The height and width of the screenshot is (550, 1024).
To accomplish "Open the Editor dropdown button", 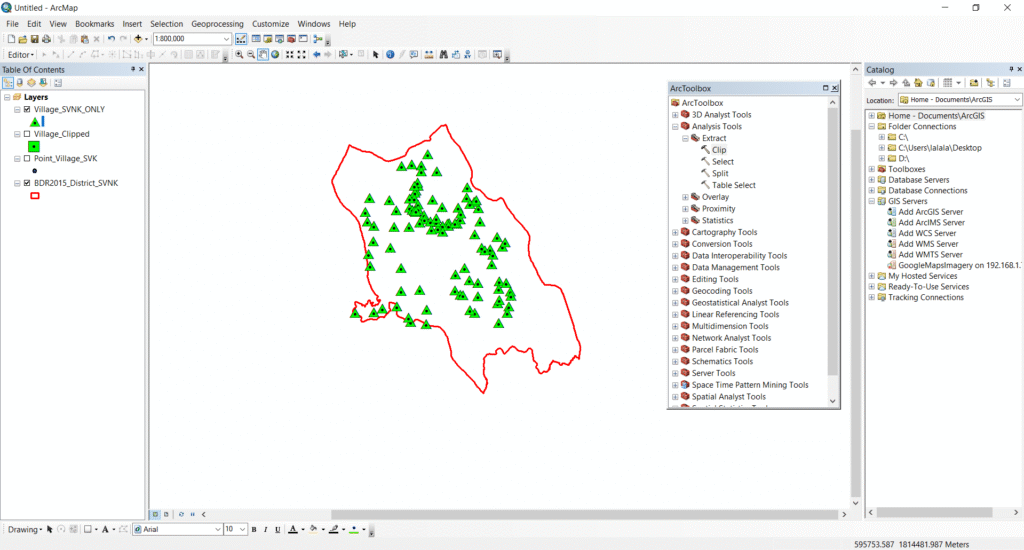I will click(x=21, y=55).
